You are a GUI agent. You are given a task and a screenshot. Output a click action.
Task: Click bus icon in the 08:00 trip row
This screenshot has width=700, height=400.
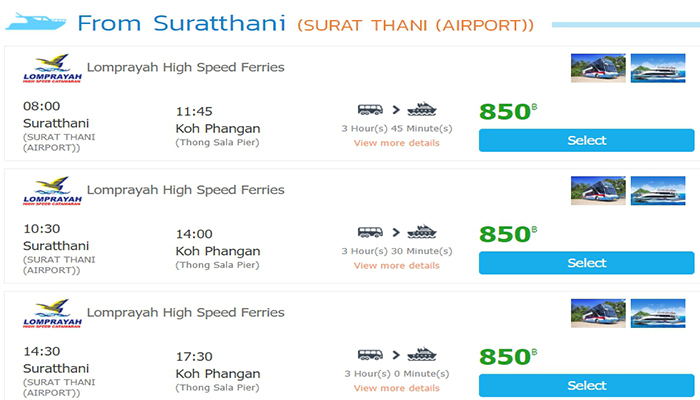[369, 110]
